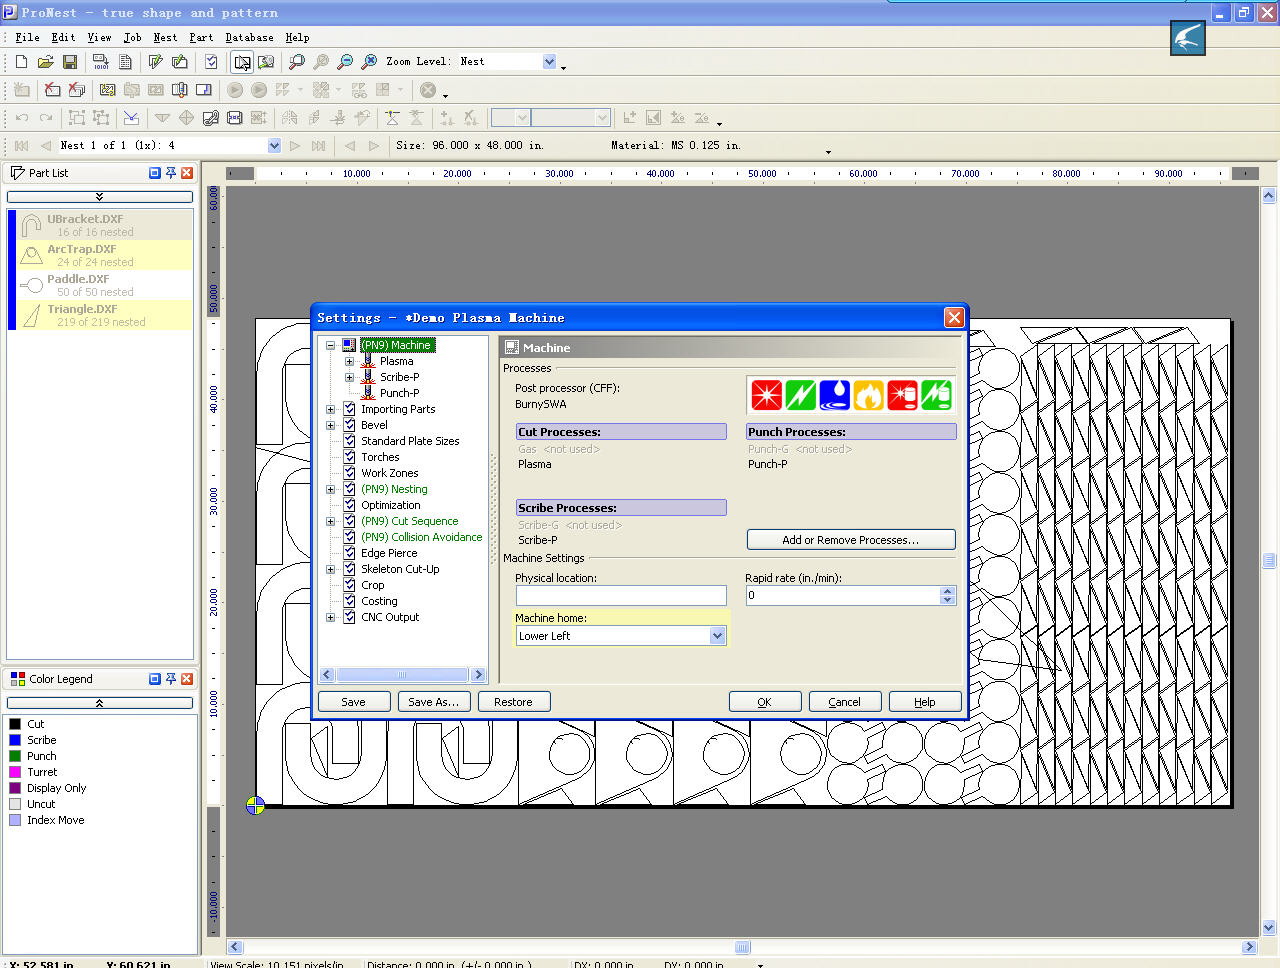The width and height of the screenshot is (1280, 968).
Task: Click the Save As... button
Action: (434, 702)
